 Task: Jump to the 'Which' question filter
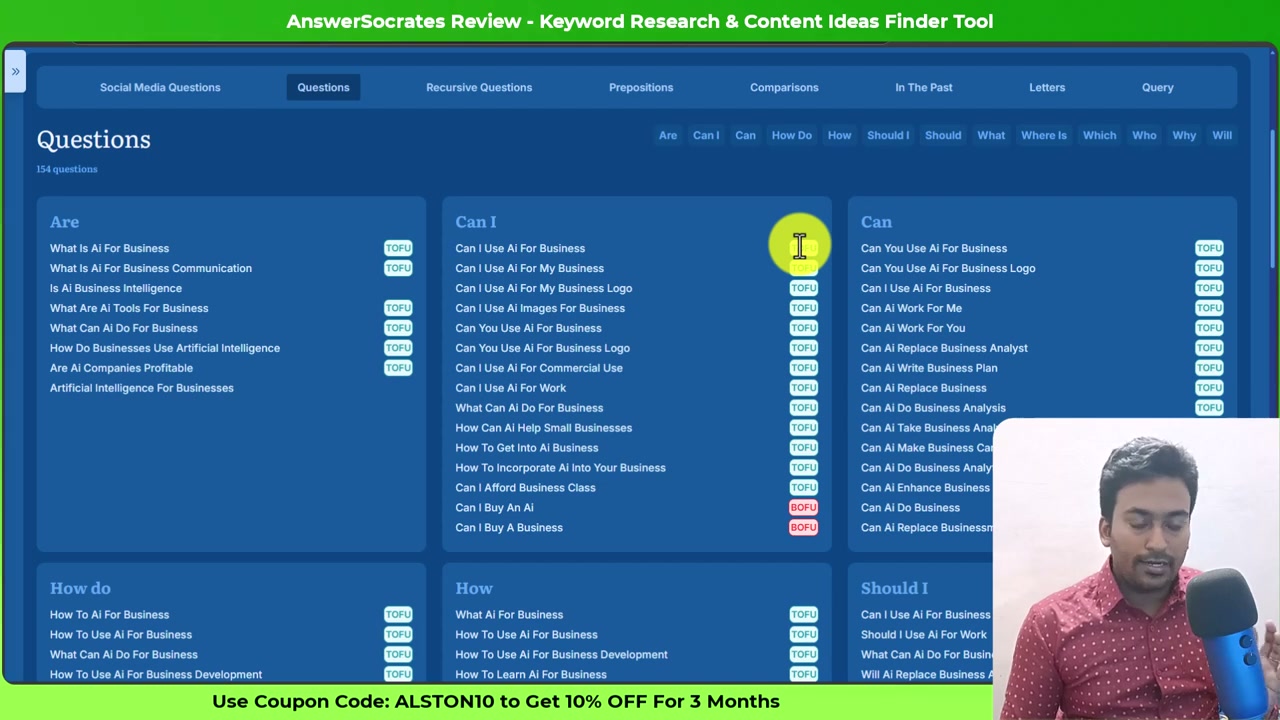(1099, 135)
